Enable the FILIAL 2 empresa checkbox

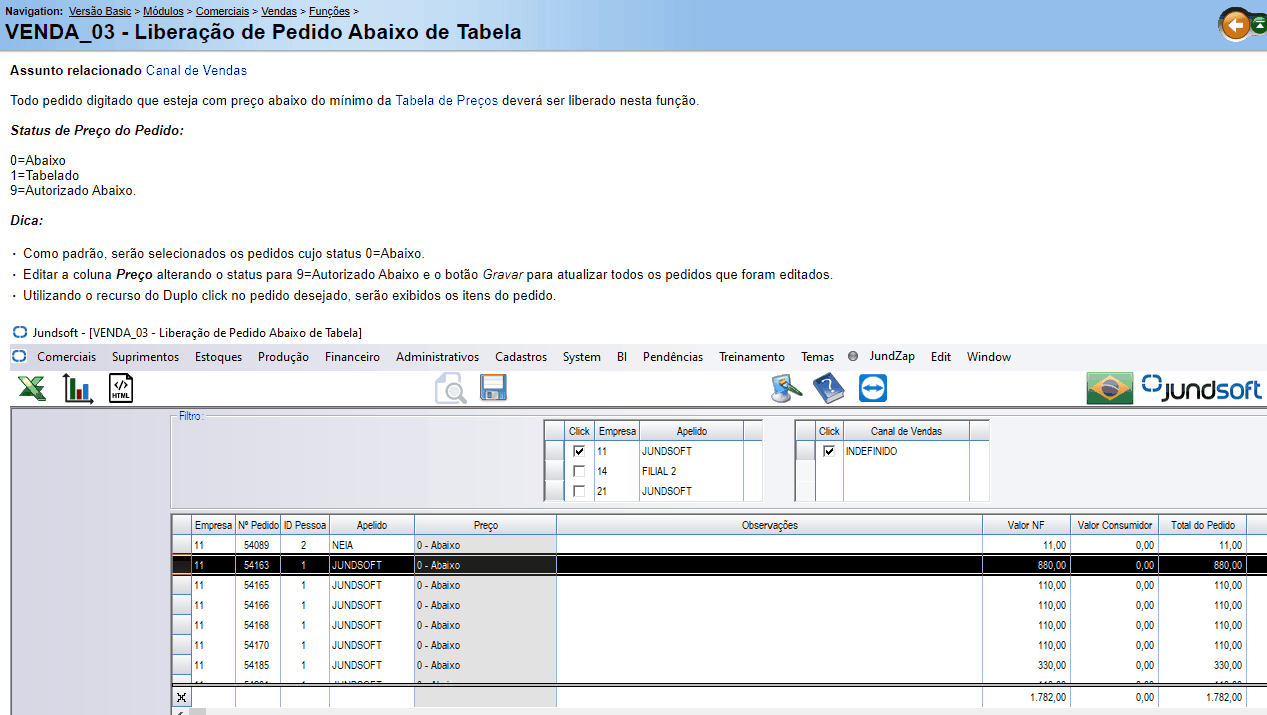(578, 470)
